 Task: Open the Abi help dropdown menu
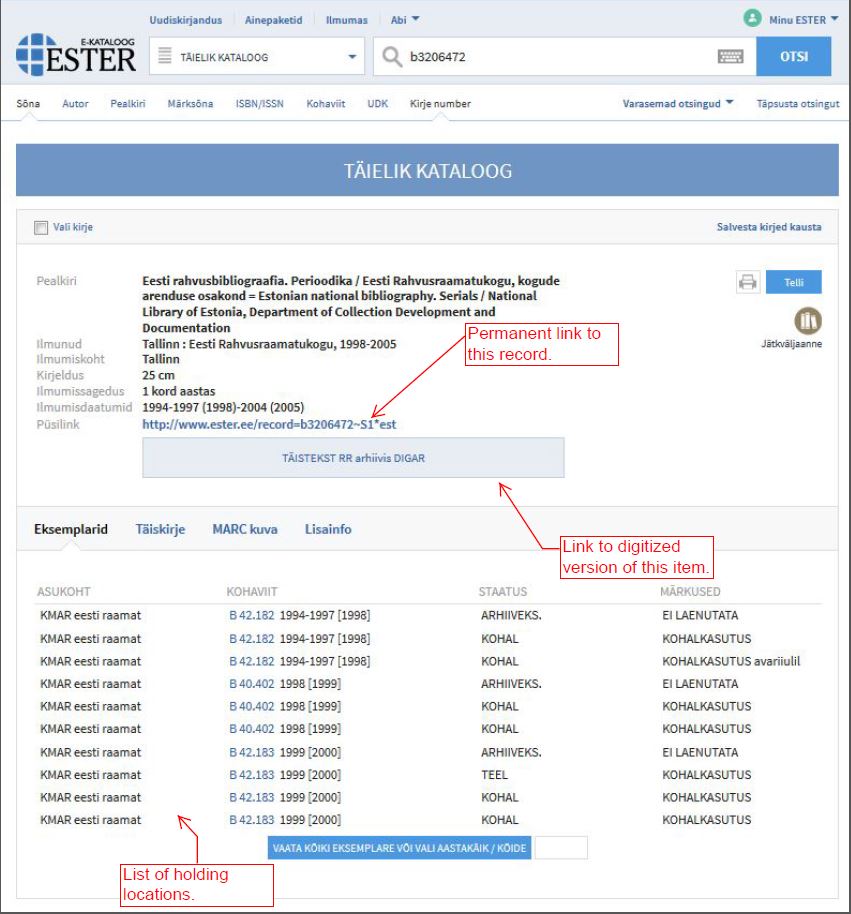405,20
